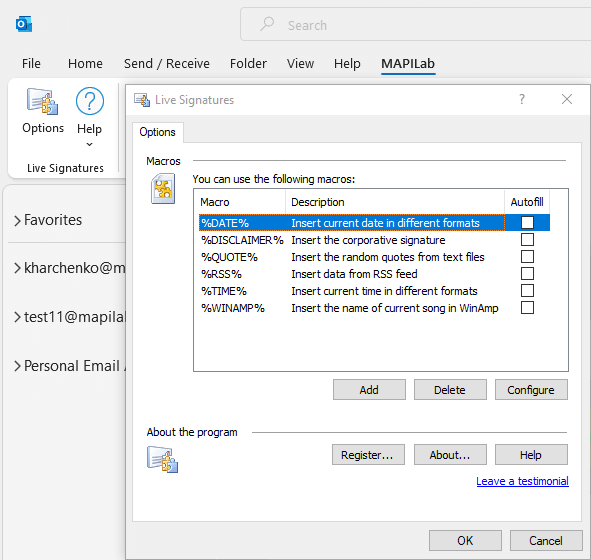Open the Folder tab
This screenshot has width=591, height=560.
point(248,63)
